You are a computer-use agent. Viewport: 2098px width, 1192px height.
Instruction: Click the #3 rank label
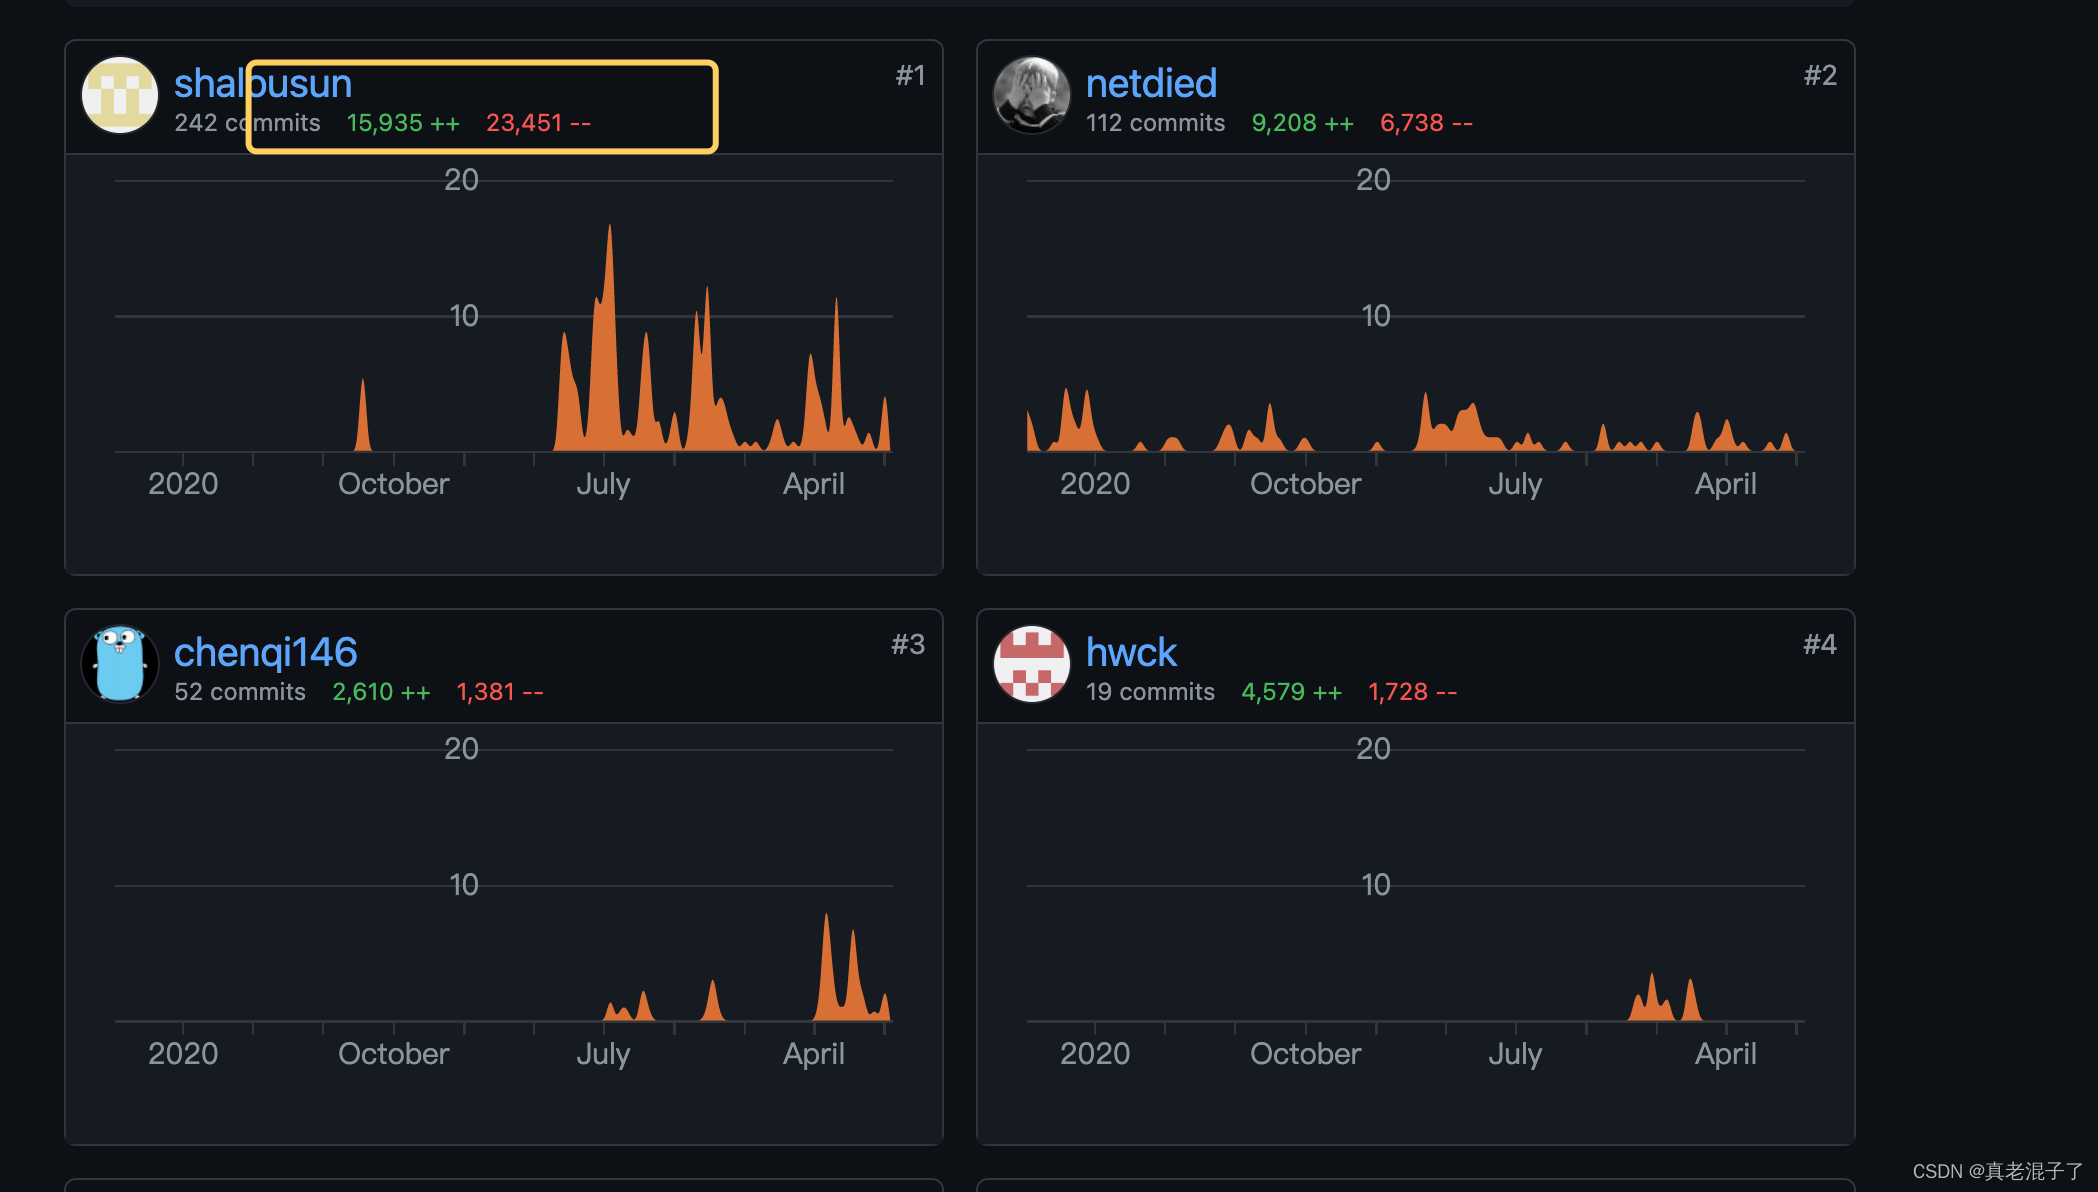tap(908, 644)
